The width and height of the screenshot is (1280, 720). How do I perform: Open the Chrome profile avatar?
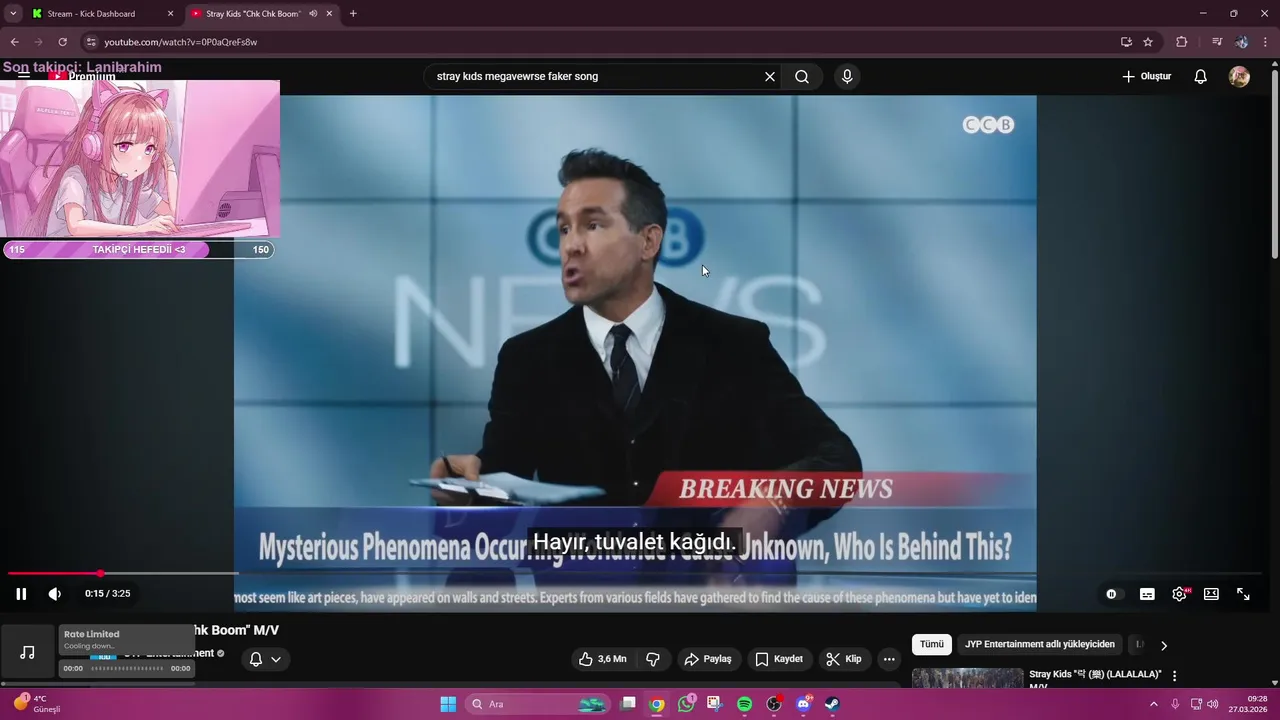[x=1241, y=42]
